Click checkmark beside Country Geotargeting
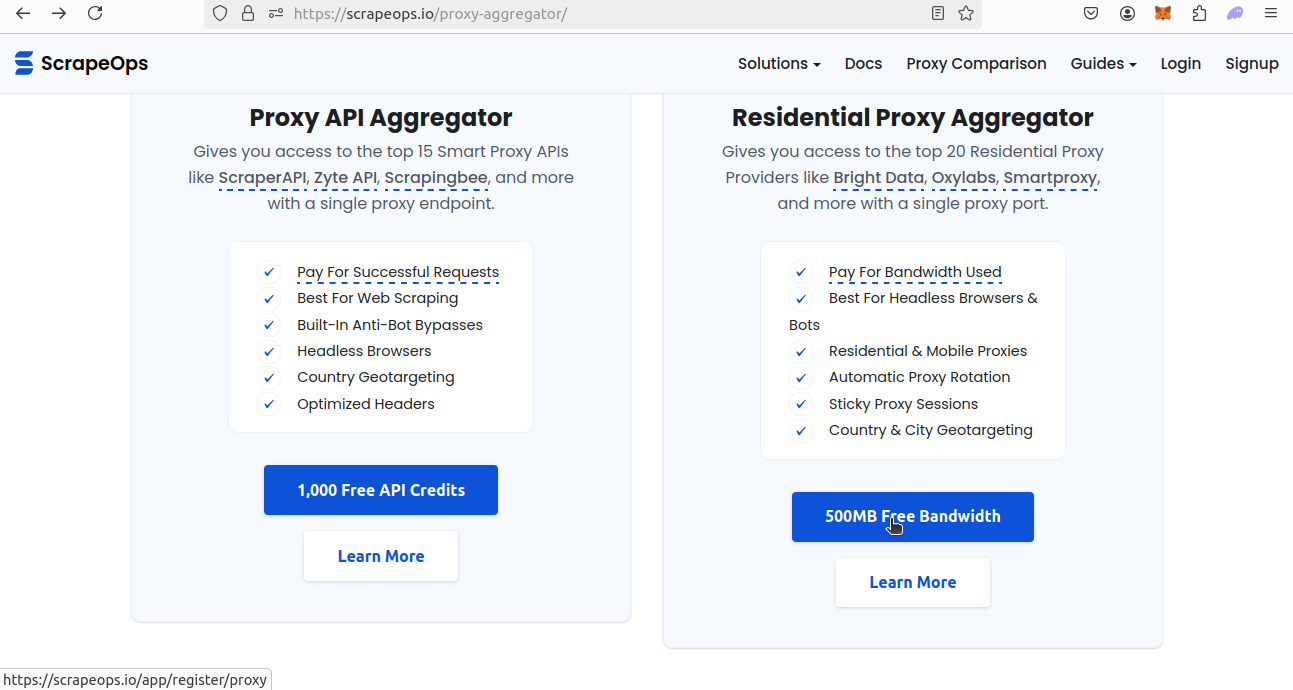This screenshot has height=690, width=1293. 269,377
